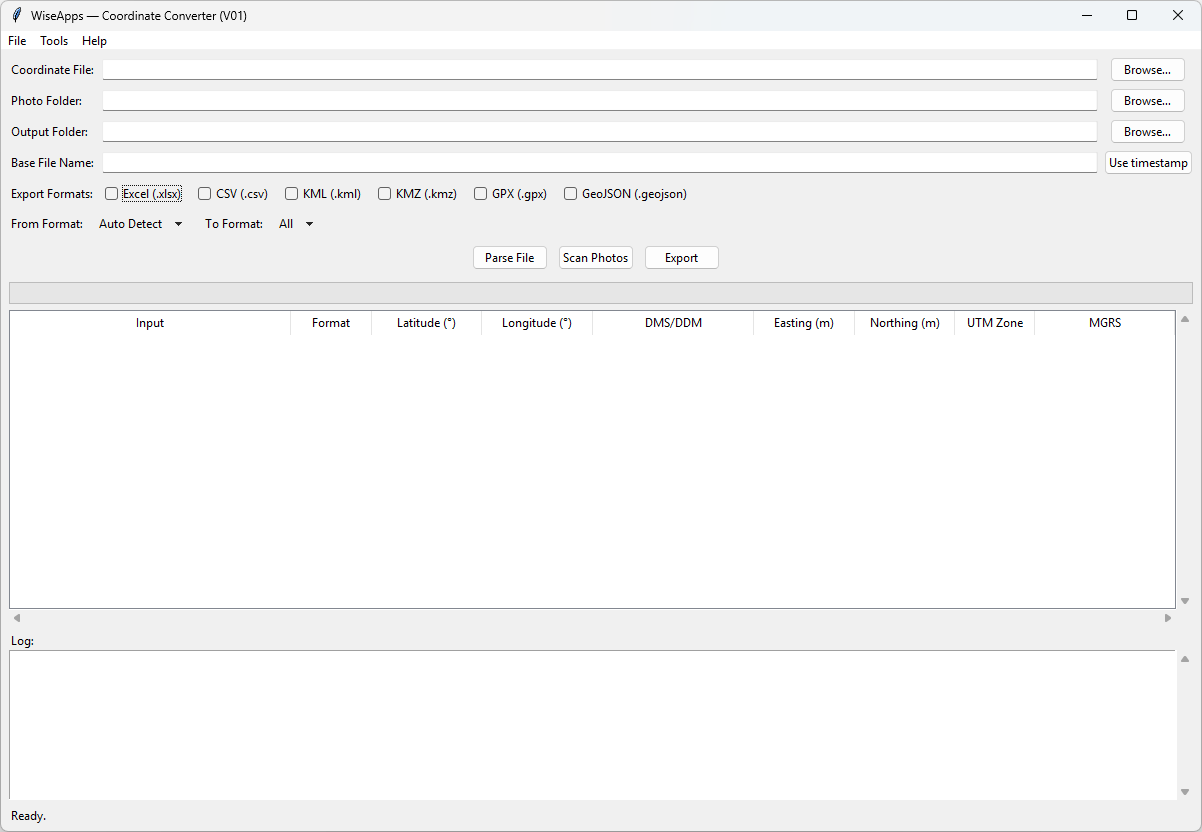Check the CSV (.csv) export option

pyautogui.click(x=204, y=193)
